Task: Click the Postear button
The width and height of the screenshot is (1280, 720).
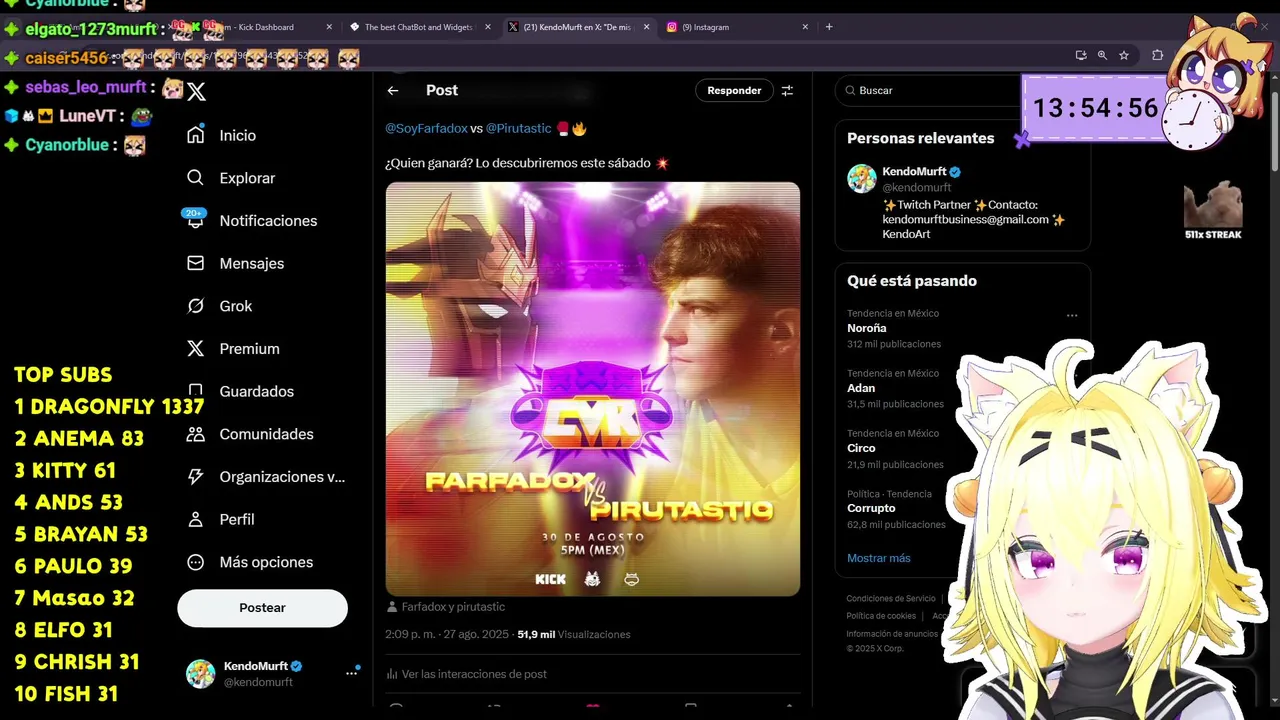Action: [x=262, y=608]
